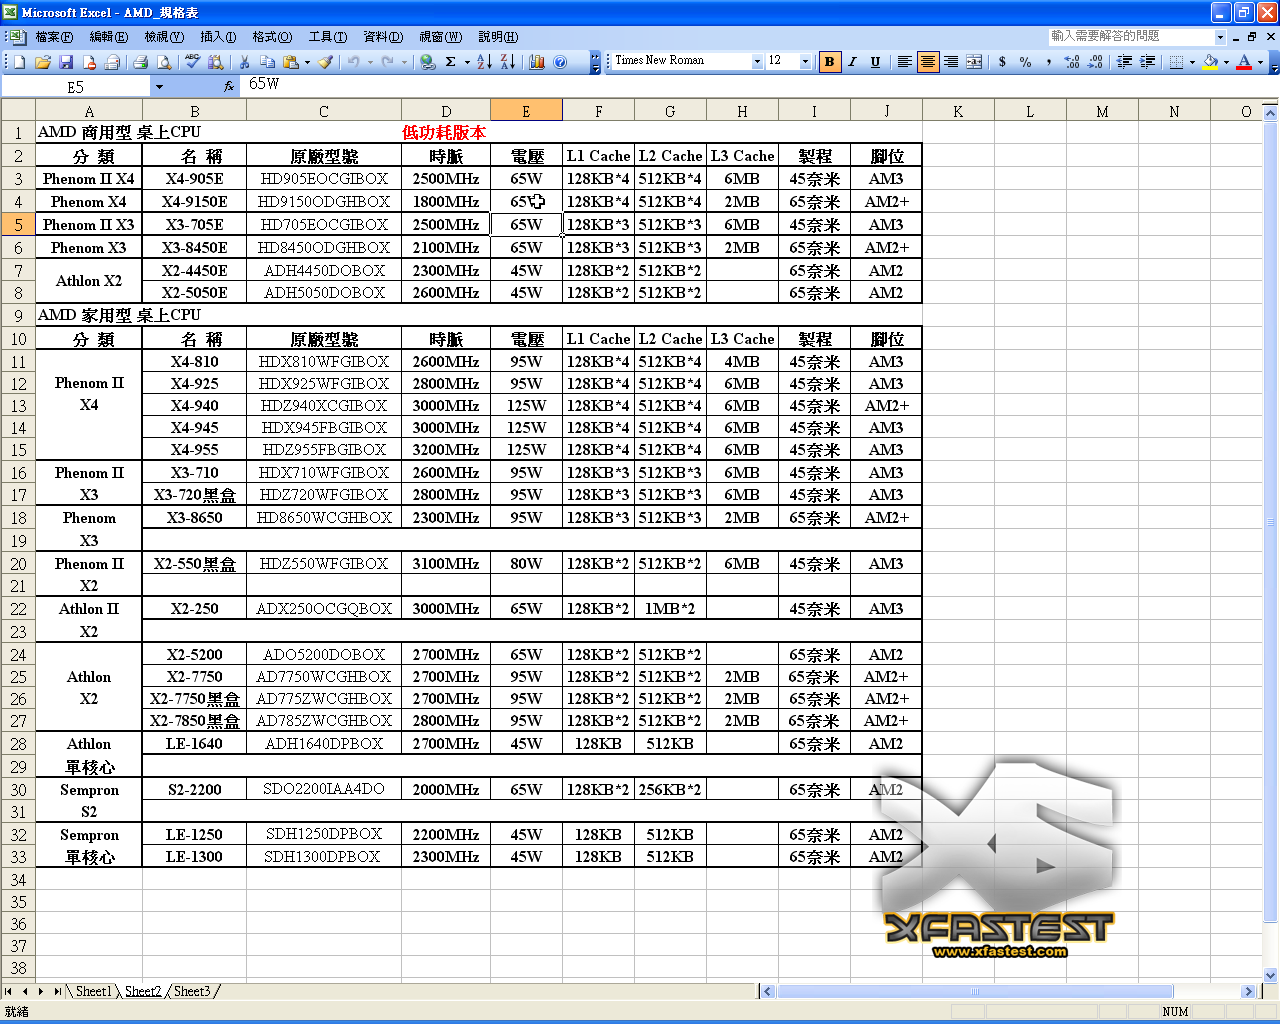Apply yellow Fill Color paint bucket
The width and height of the screenshot is (1280, 1024).
point(1210,62)
